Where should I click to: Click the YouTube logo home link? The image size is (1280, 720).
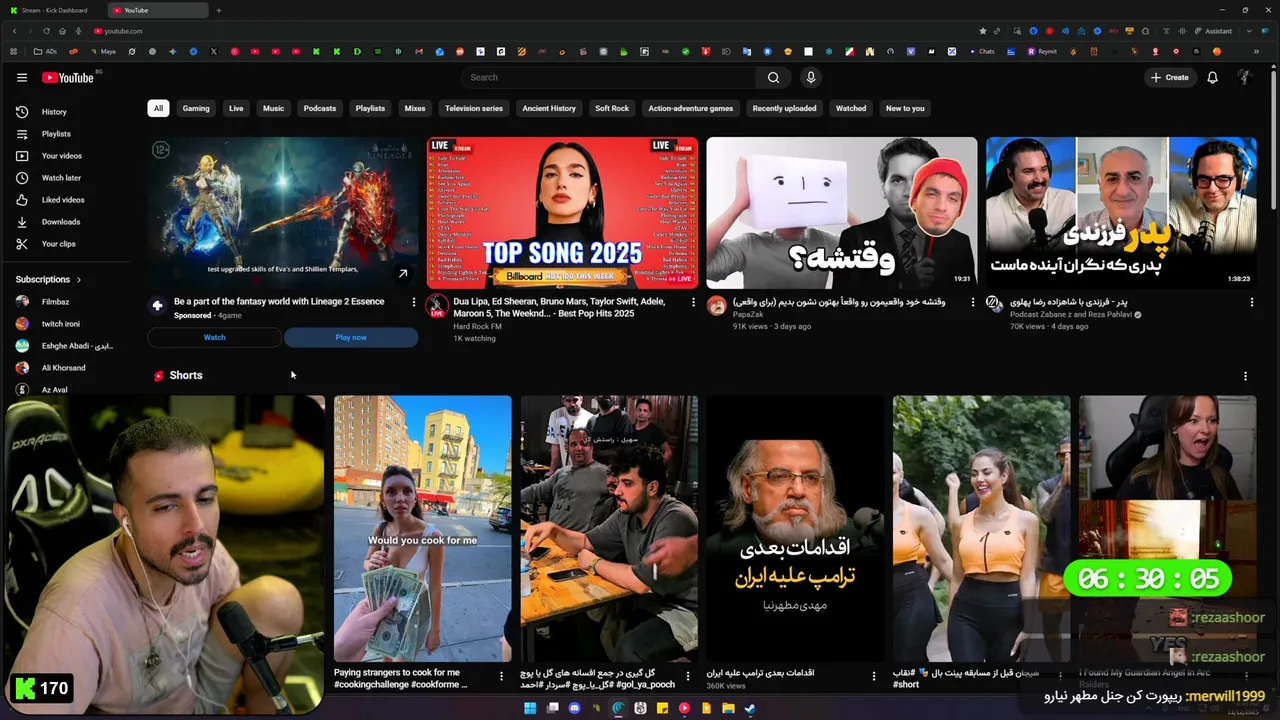(x=68, y=78)
